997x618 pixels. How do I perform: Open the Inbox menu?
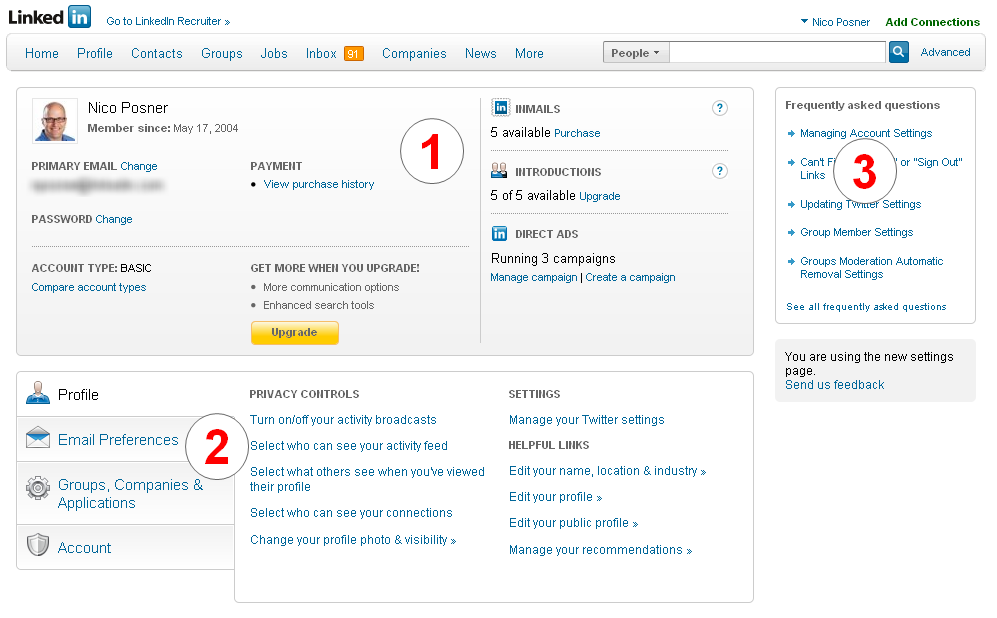321,53
